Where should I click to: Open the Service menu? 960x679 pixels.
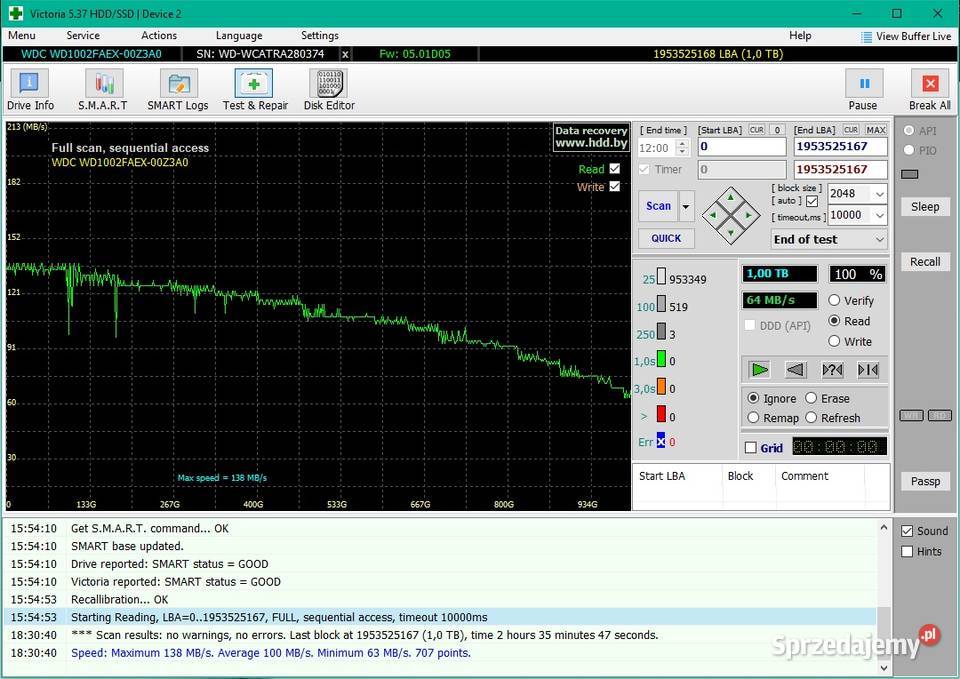(83, 36)
